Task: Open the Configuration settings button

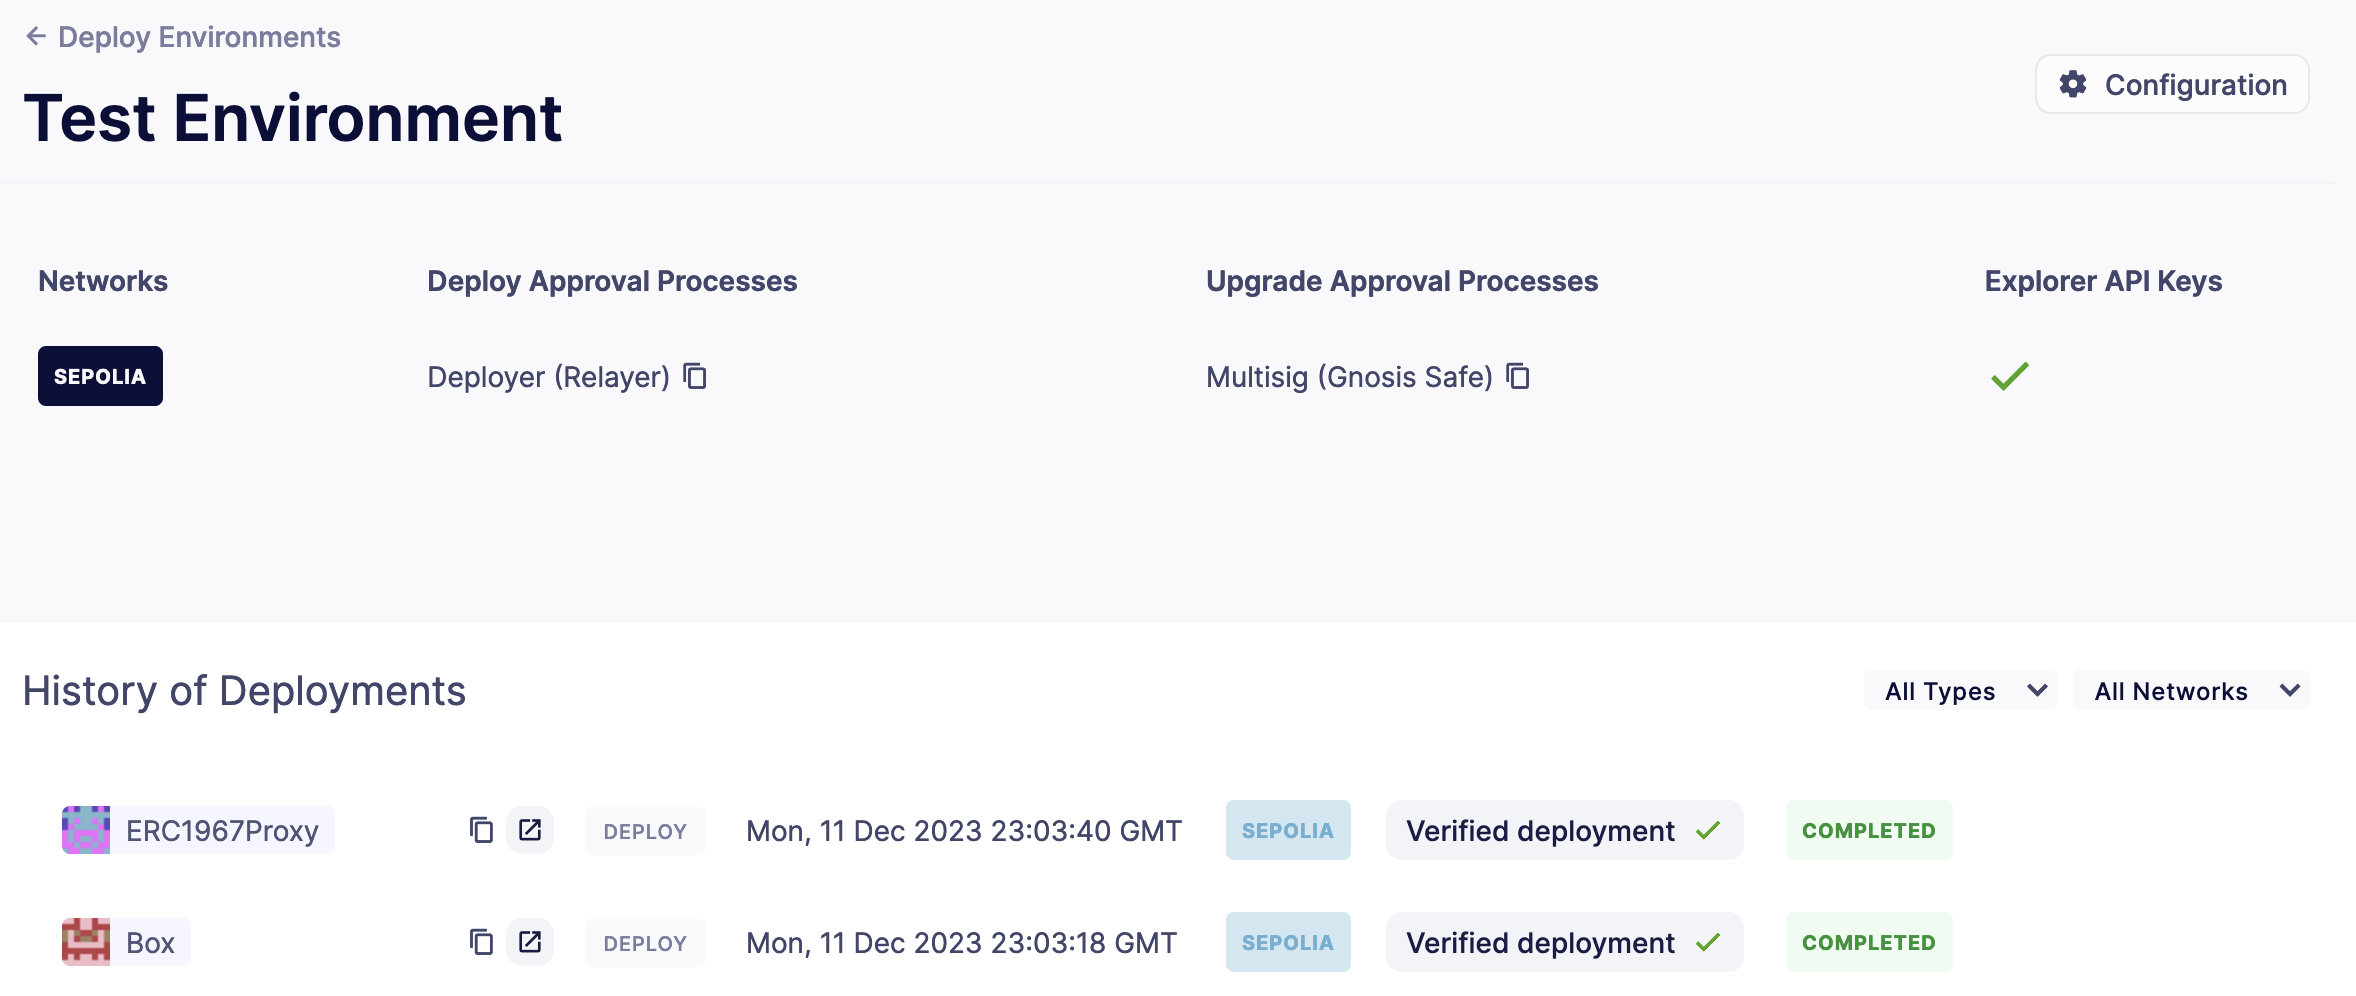Action: [2172, 84]
